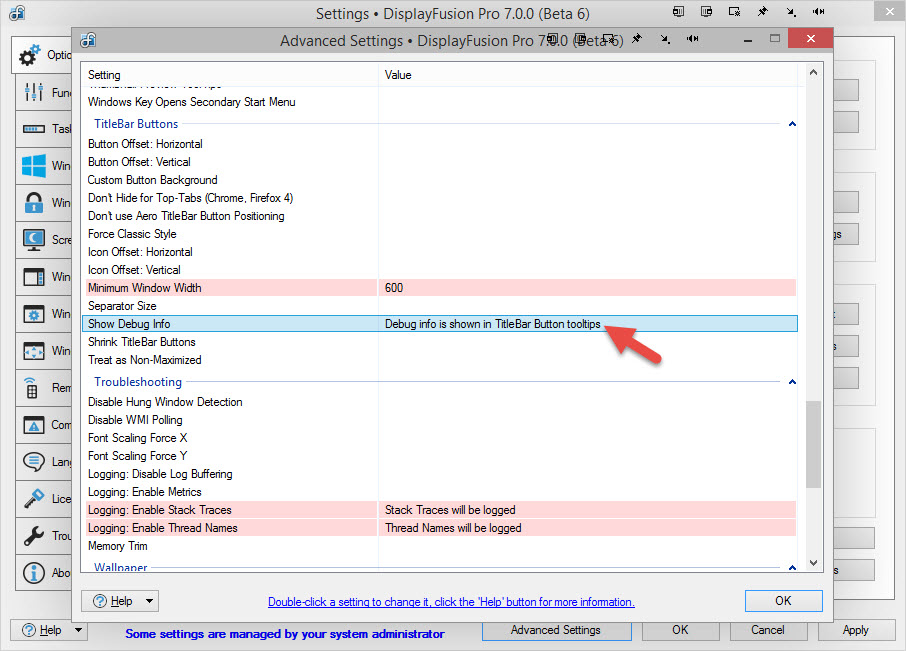Select the blue Windows logo sidebar icon
This screenshot has height=651, width=906.
[34, 165]
